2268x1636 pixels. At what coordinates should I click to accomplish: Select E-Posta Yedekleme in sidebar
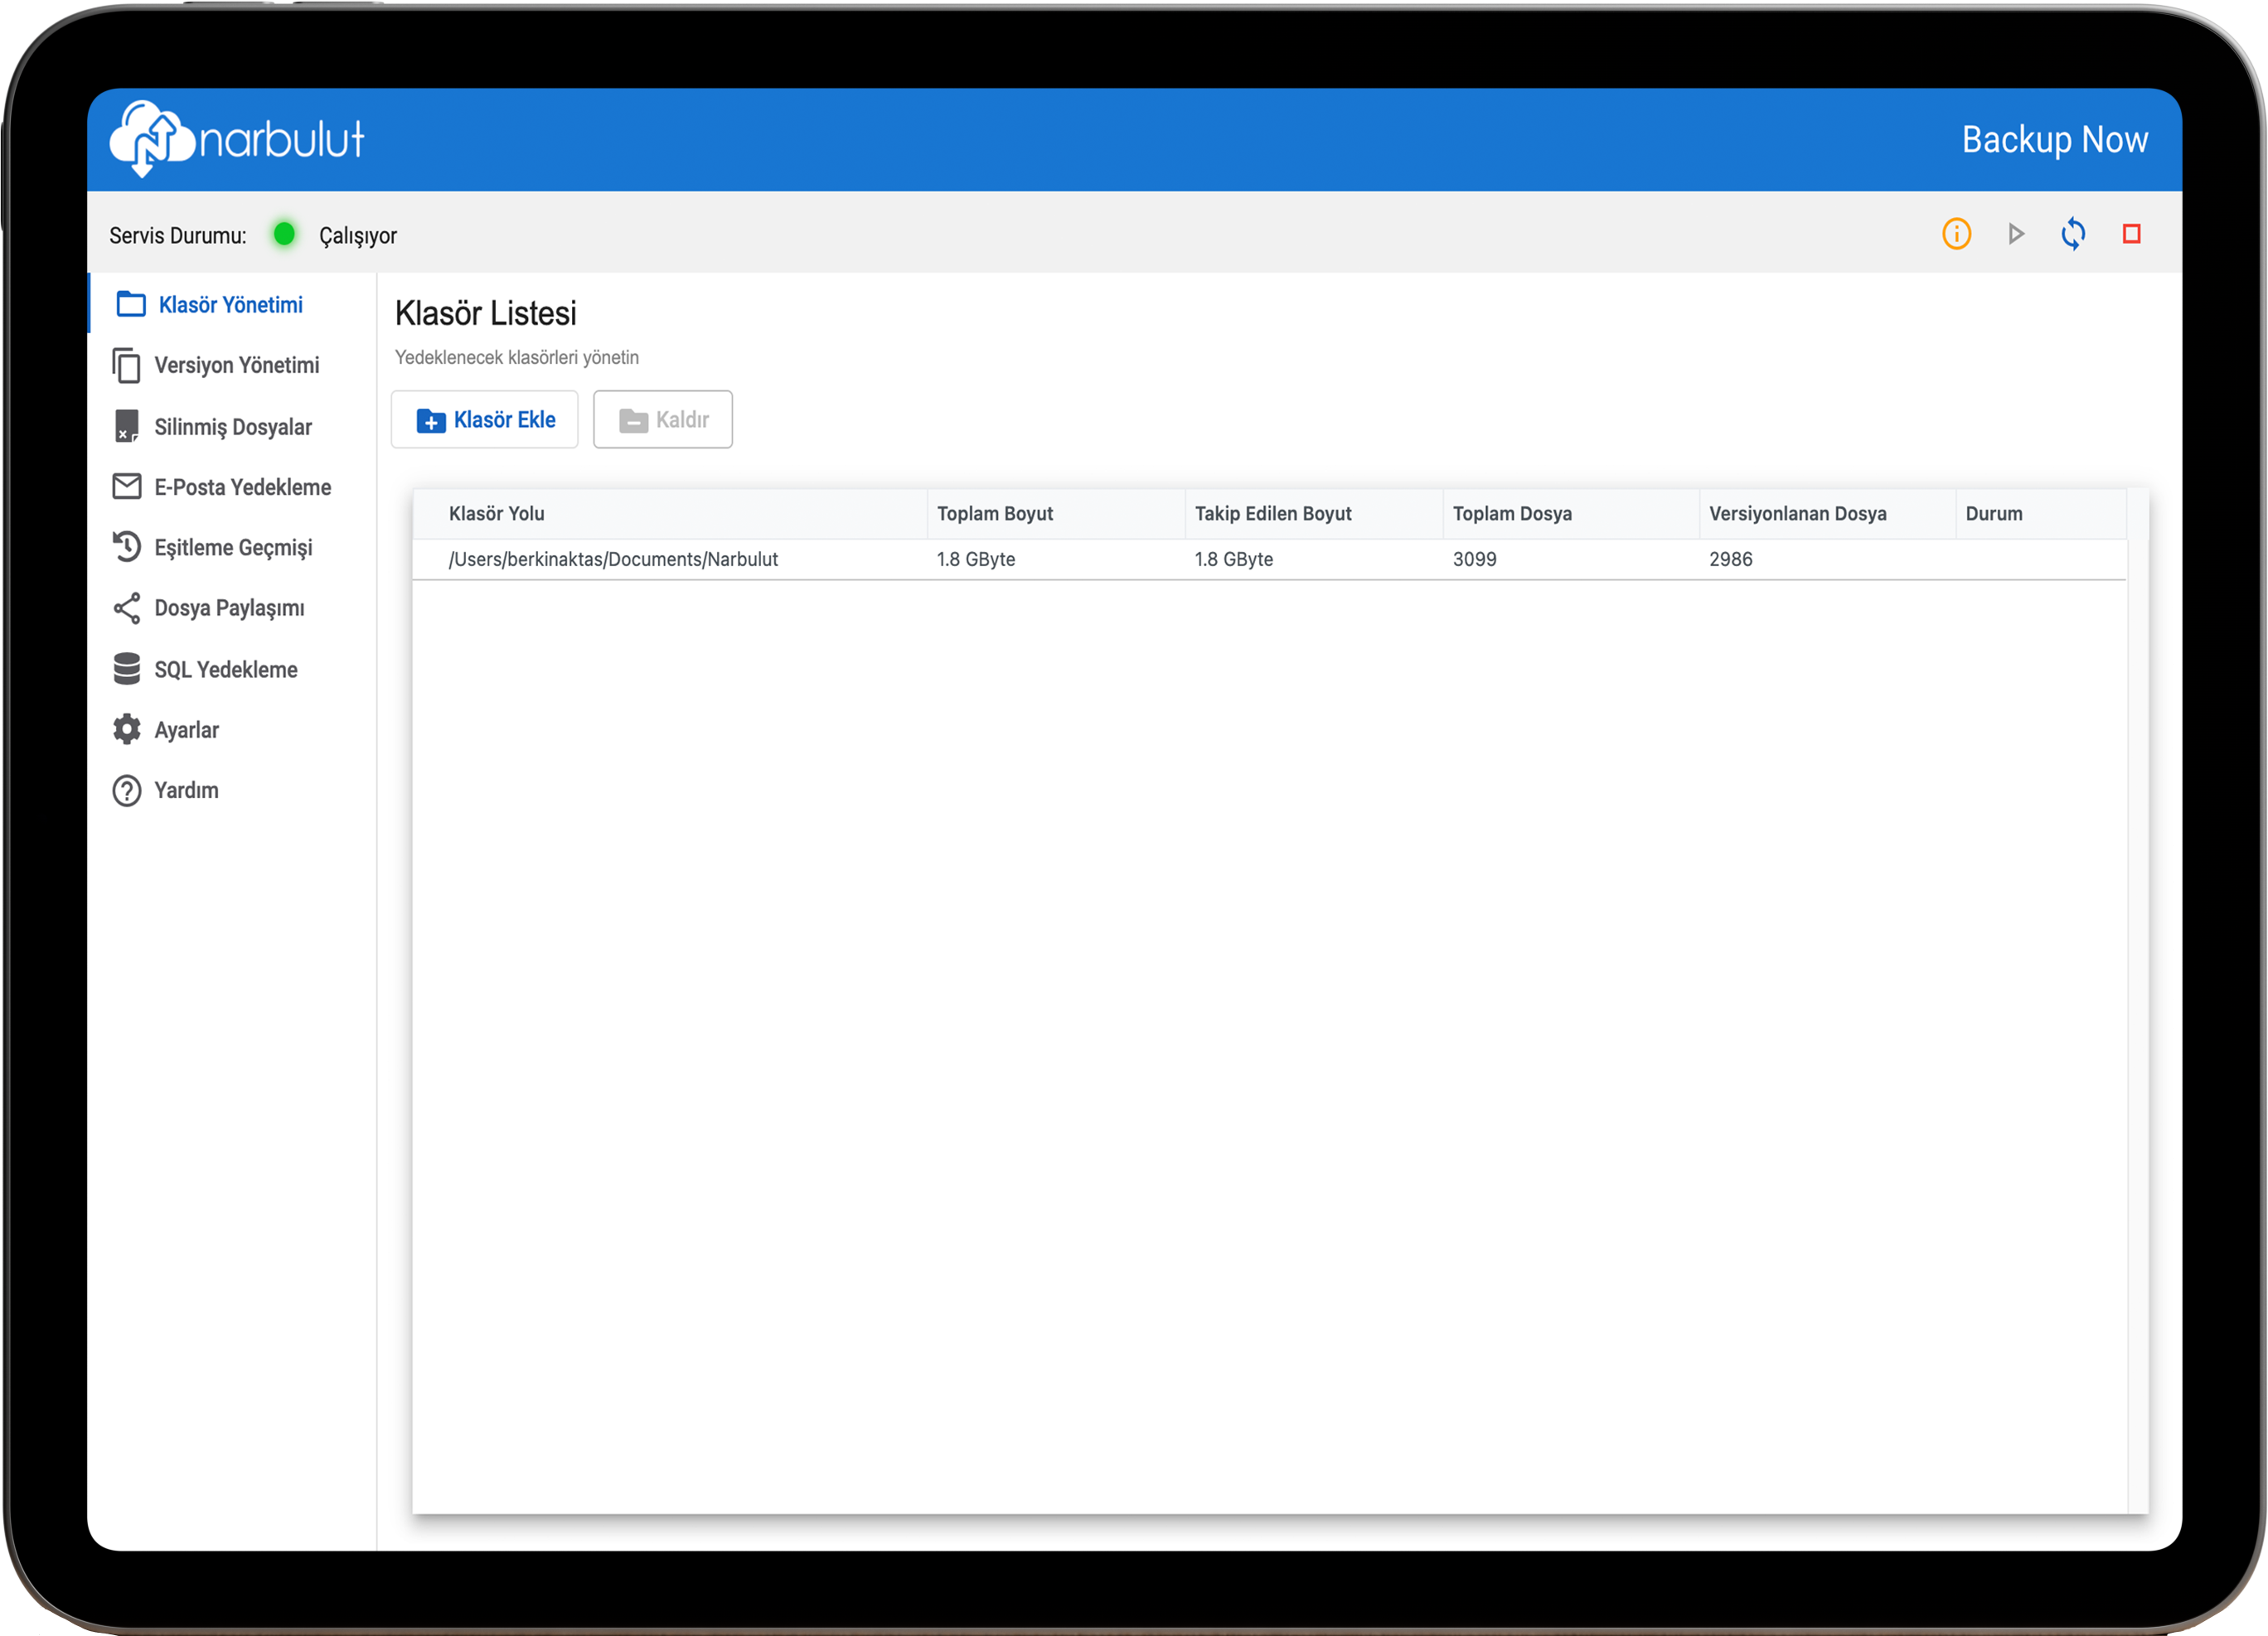(232, 487)
